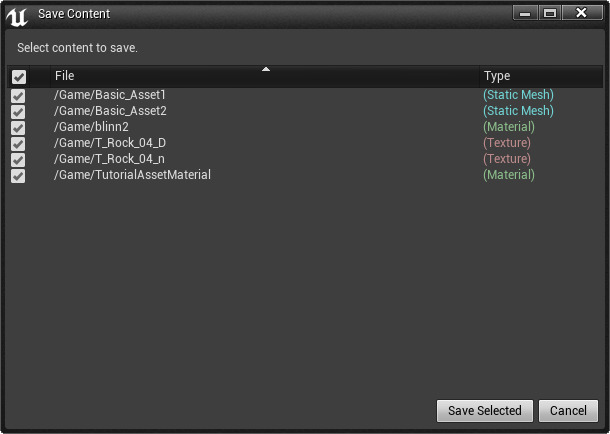
Task: Uncheck the /Game/blinn2 checkbox
Action: pyautogui.click(x=18, y=128)
